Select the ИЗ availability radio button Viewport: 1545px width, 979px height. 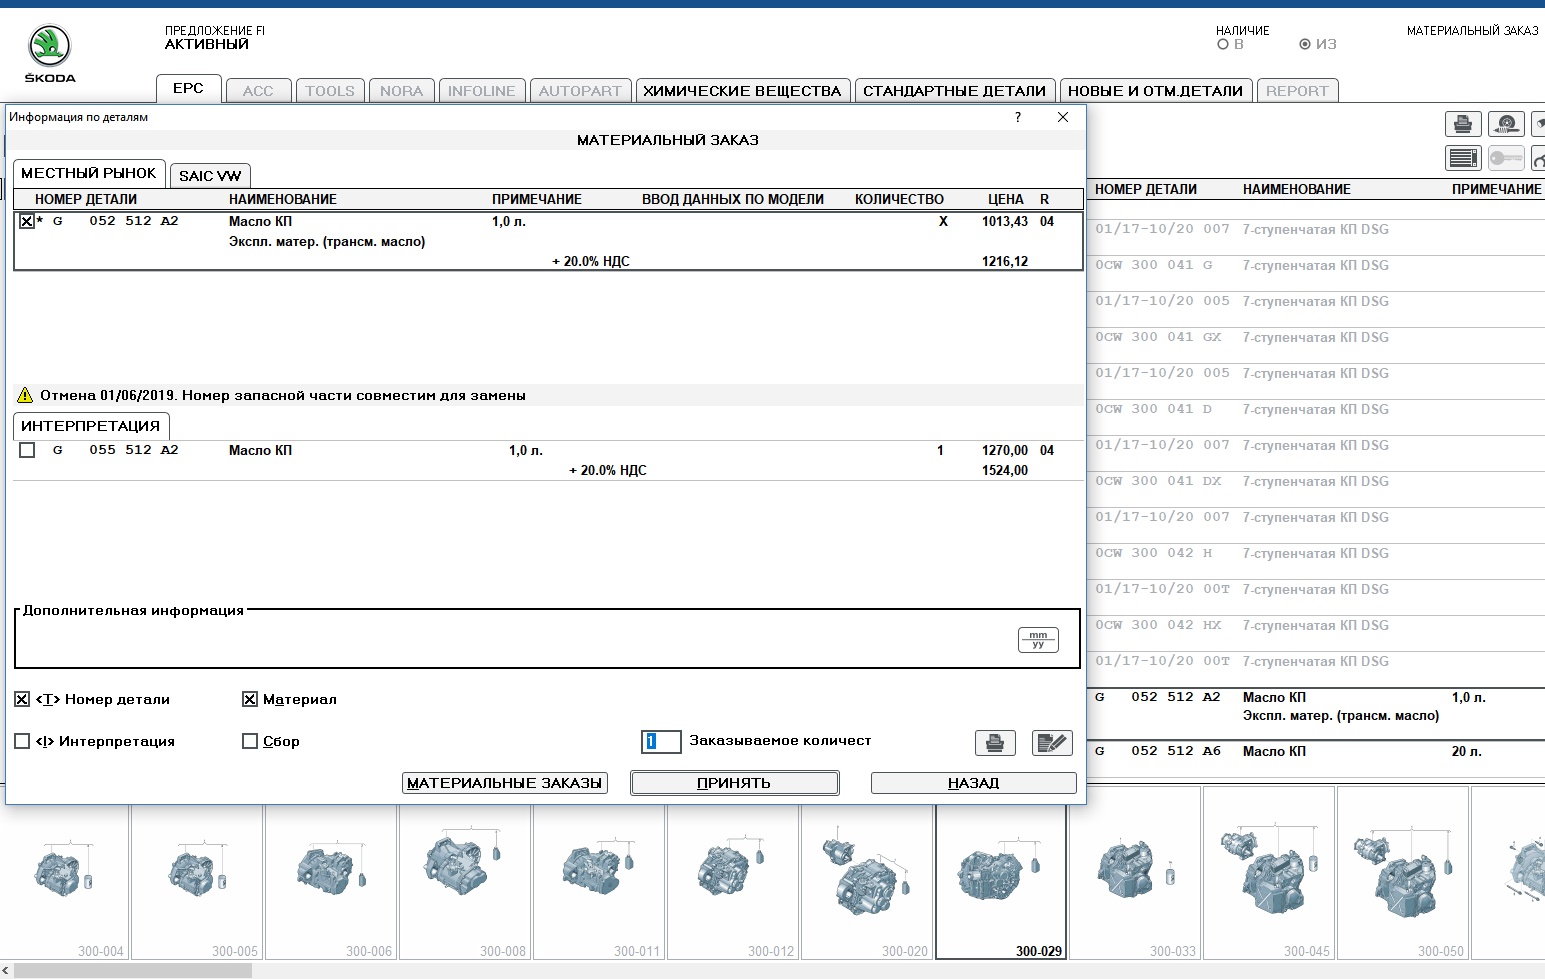click(x=1304, y=44)
